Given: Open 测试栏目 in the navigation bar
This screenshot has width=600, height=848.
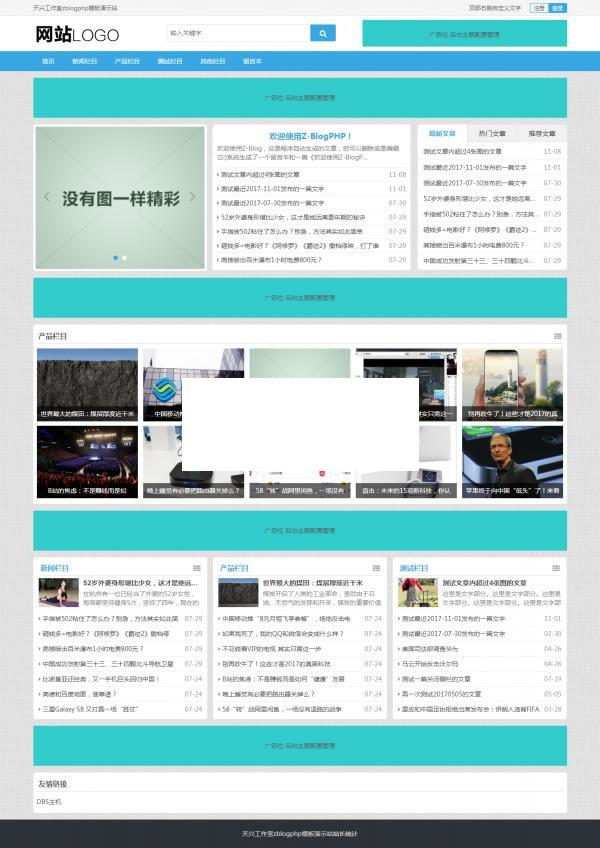Looking at the screenshot, I should [170, 61].
